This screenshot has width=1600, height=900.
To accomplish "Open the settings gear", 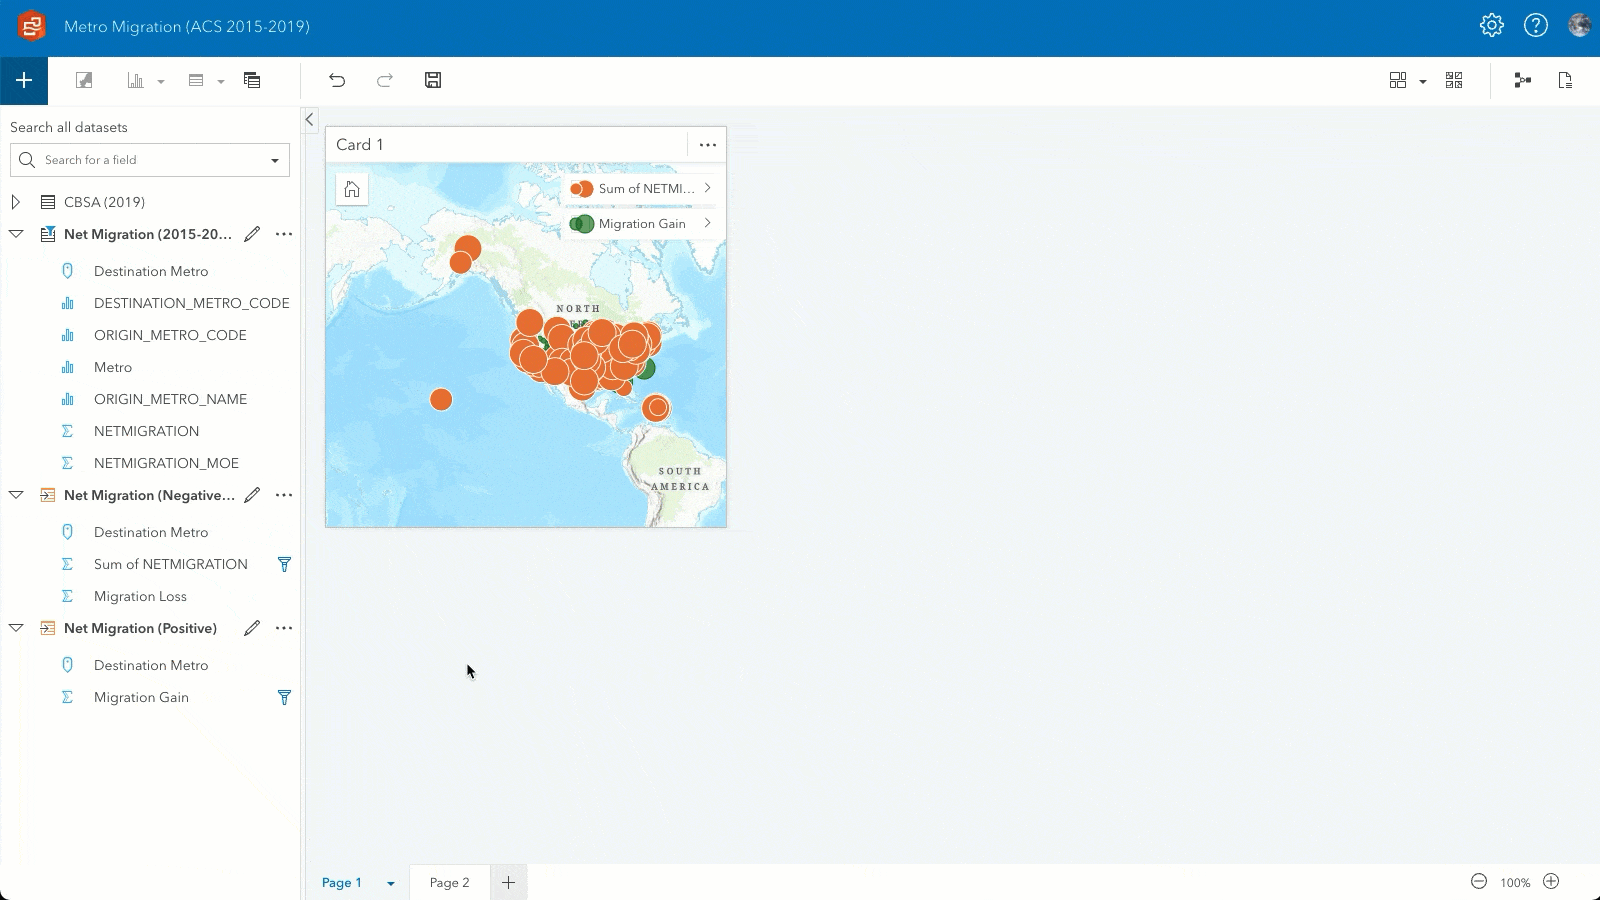I will [1492, 26].
